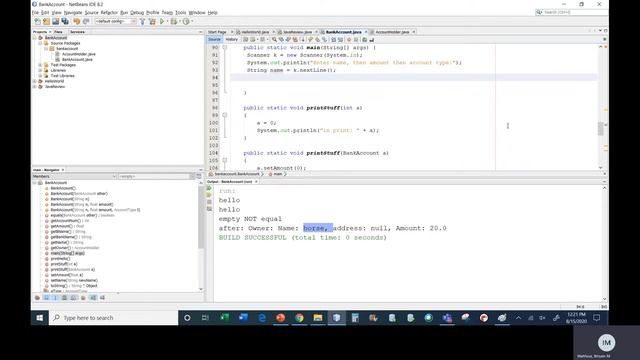640x360 pixels.
Task: Switch to the HelloWorld.java editor tab
Action: (x=255, y=32)
